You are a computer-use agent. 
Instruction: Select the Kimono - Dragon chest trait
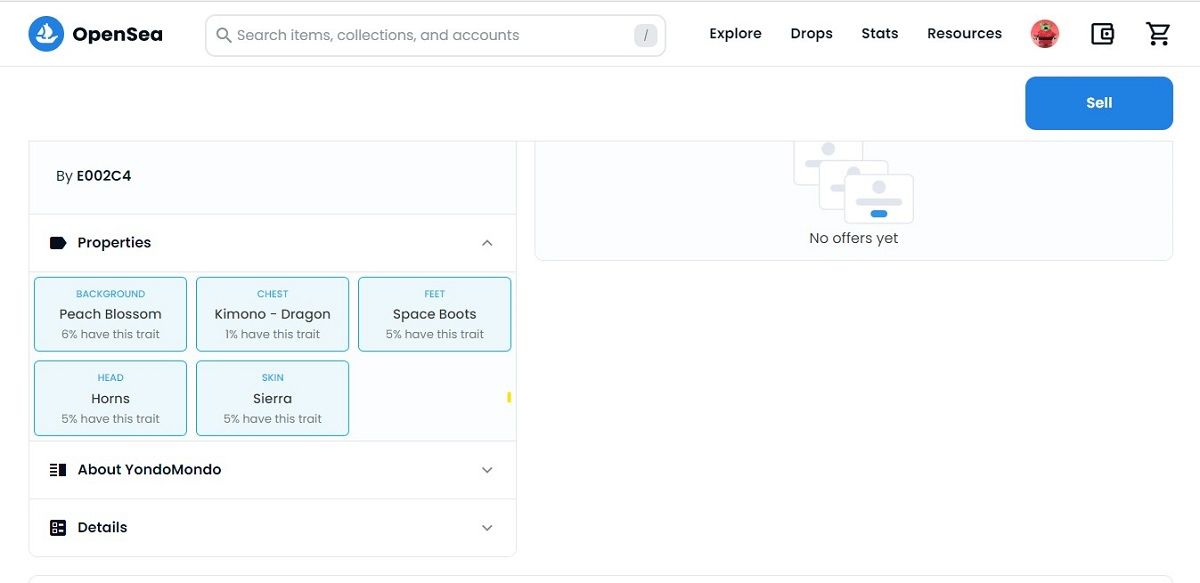(272, 314)
